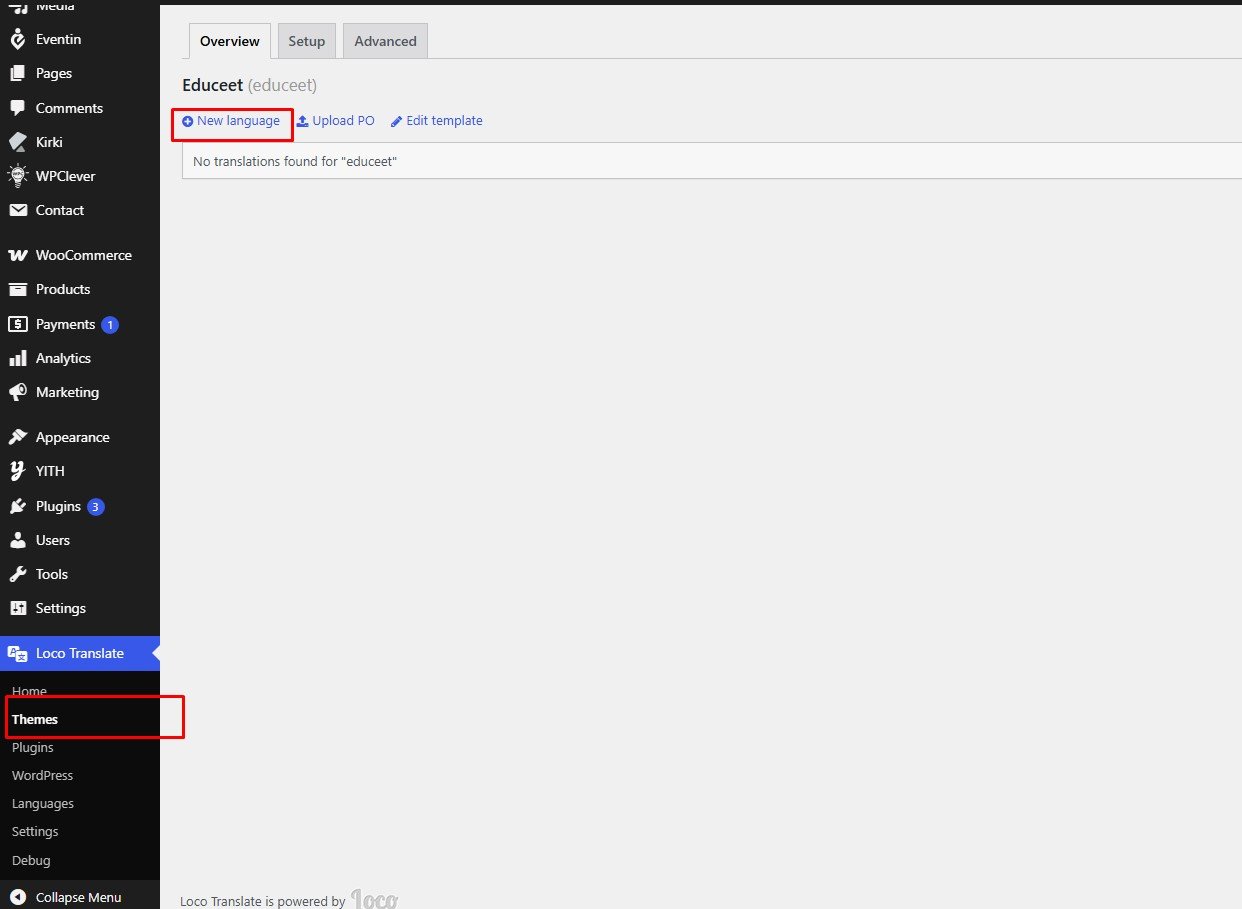Click the Loco Translate menu icon
The image size is (1242, 909).
[x=17, y=653]
